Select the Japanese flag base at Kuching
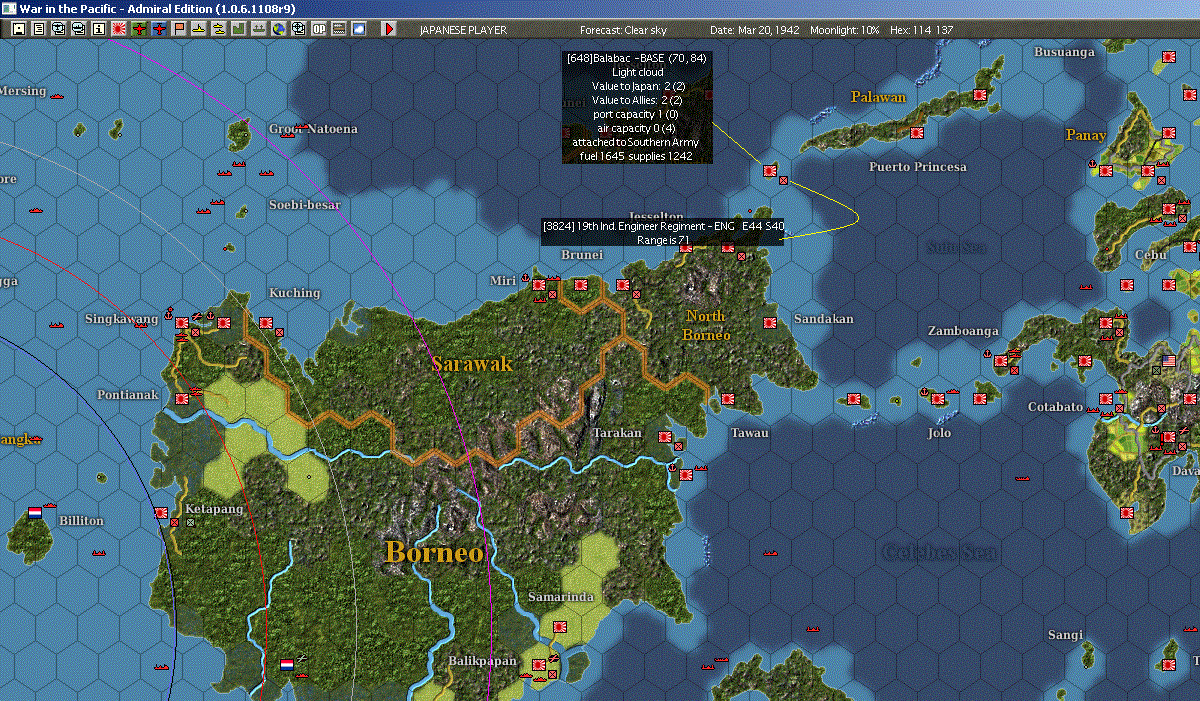Screen dimensions: 1200x701 pos(266,322)
